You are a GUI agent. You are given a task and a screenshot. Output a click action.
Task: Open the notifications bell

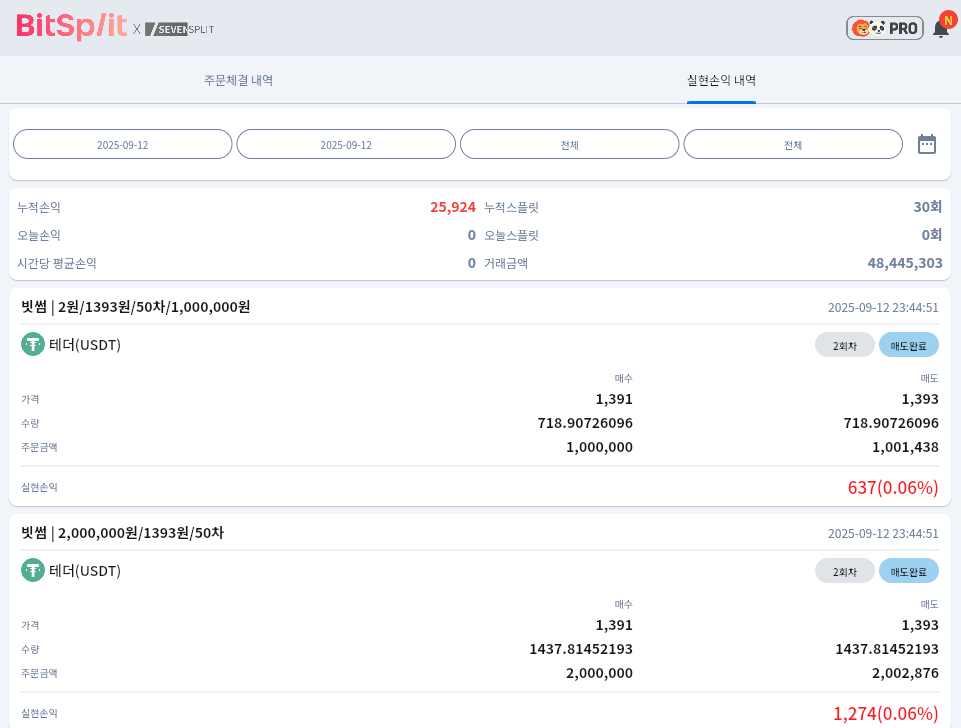tap(943, 26)
